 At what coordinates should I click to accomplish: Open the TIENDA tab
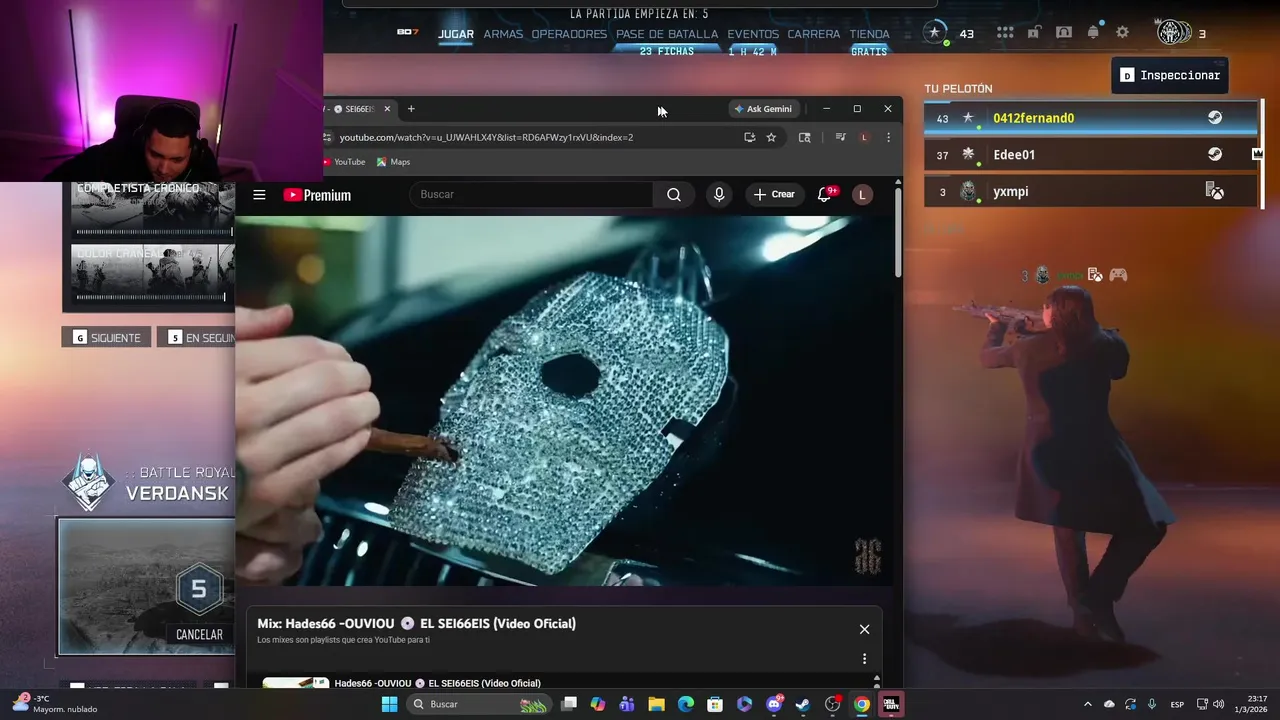pos(869,34)
